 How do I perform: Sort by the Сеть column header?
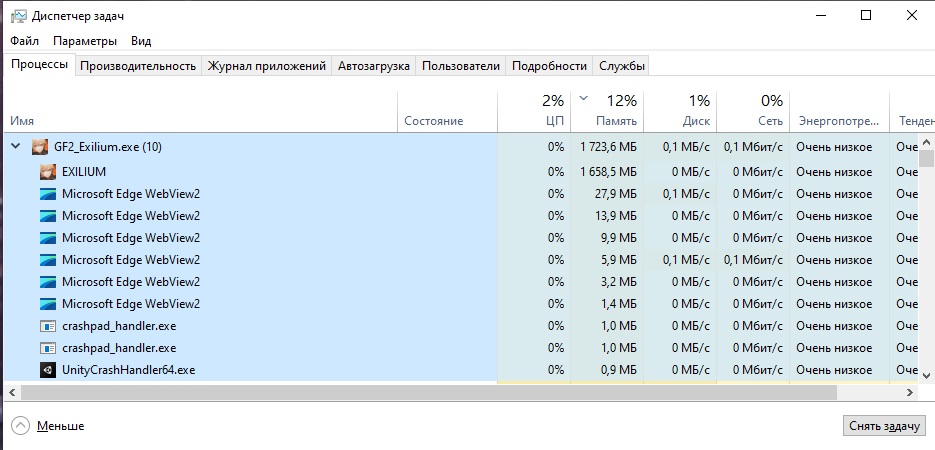754,111
